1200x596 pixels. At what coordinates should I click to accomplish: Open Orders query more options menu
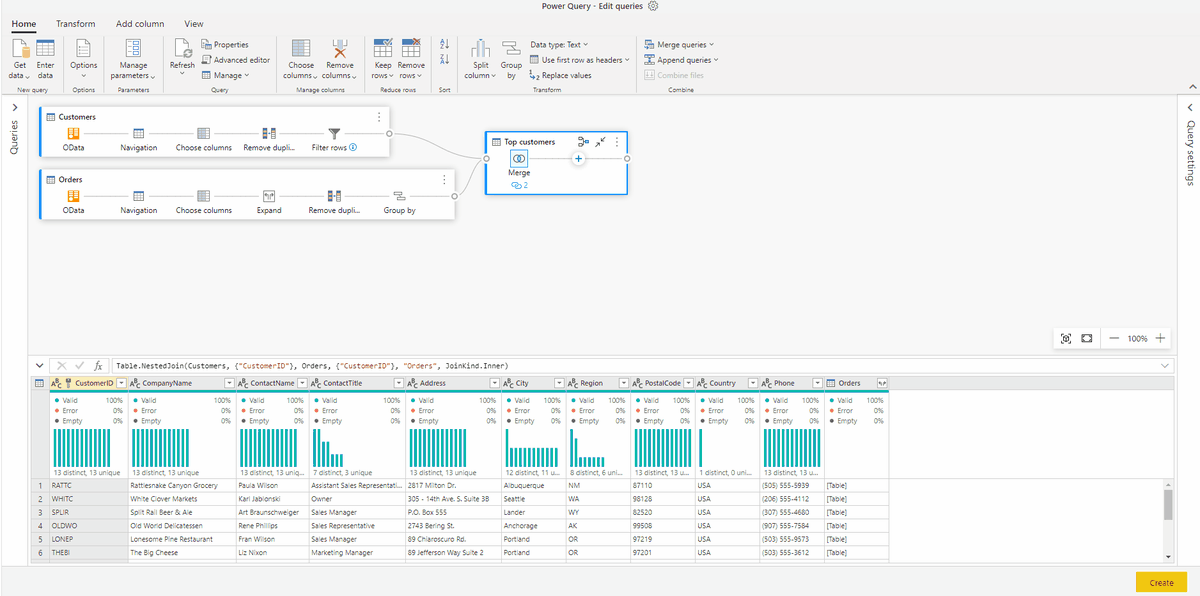point(444,180)
